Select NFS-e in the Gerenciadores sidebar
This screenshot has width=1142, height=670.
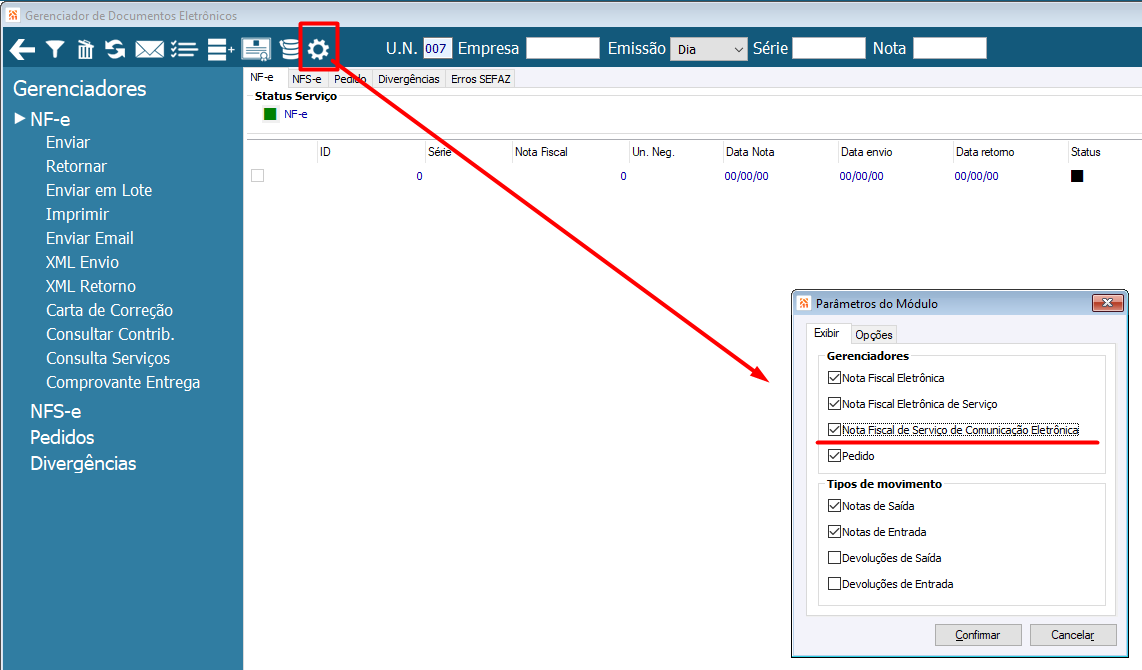pyautogui.click(x=55, y=411)
